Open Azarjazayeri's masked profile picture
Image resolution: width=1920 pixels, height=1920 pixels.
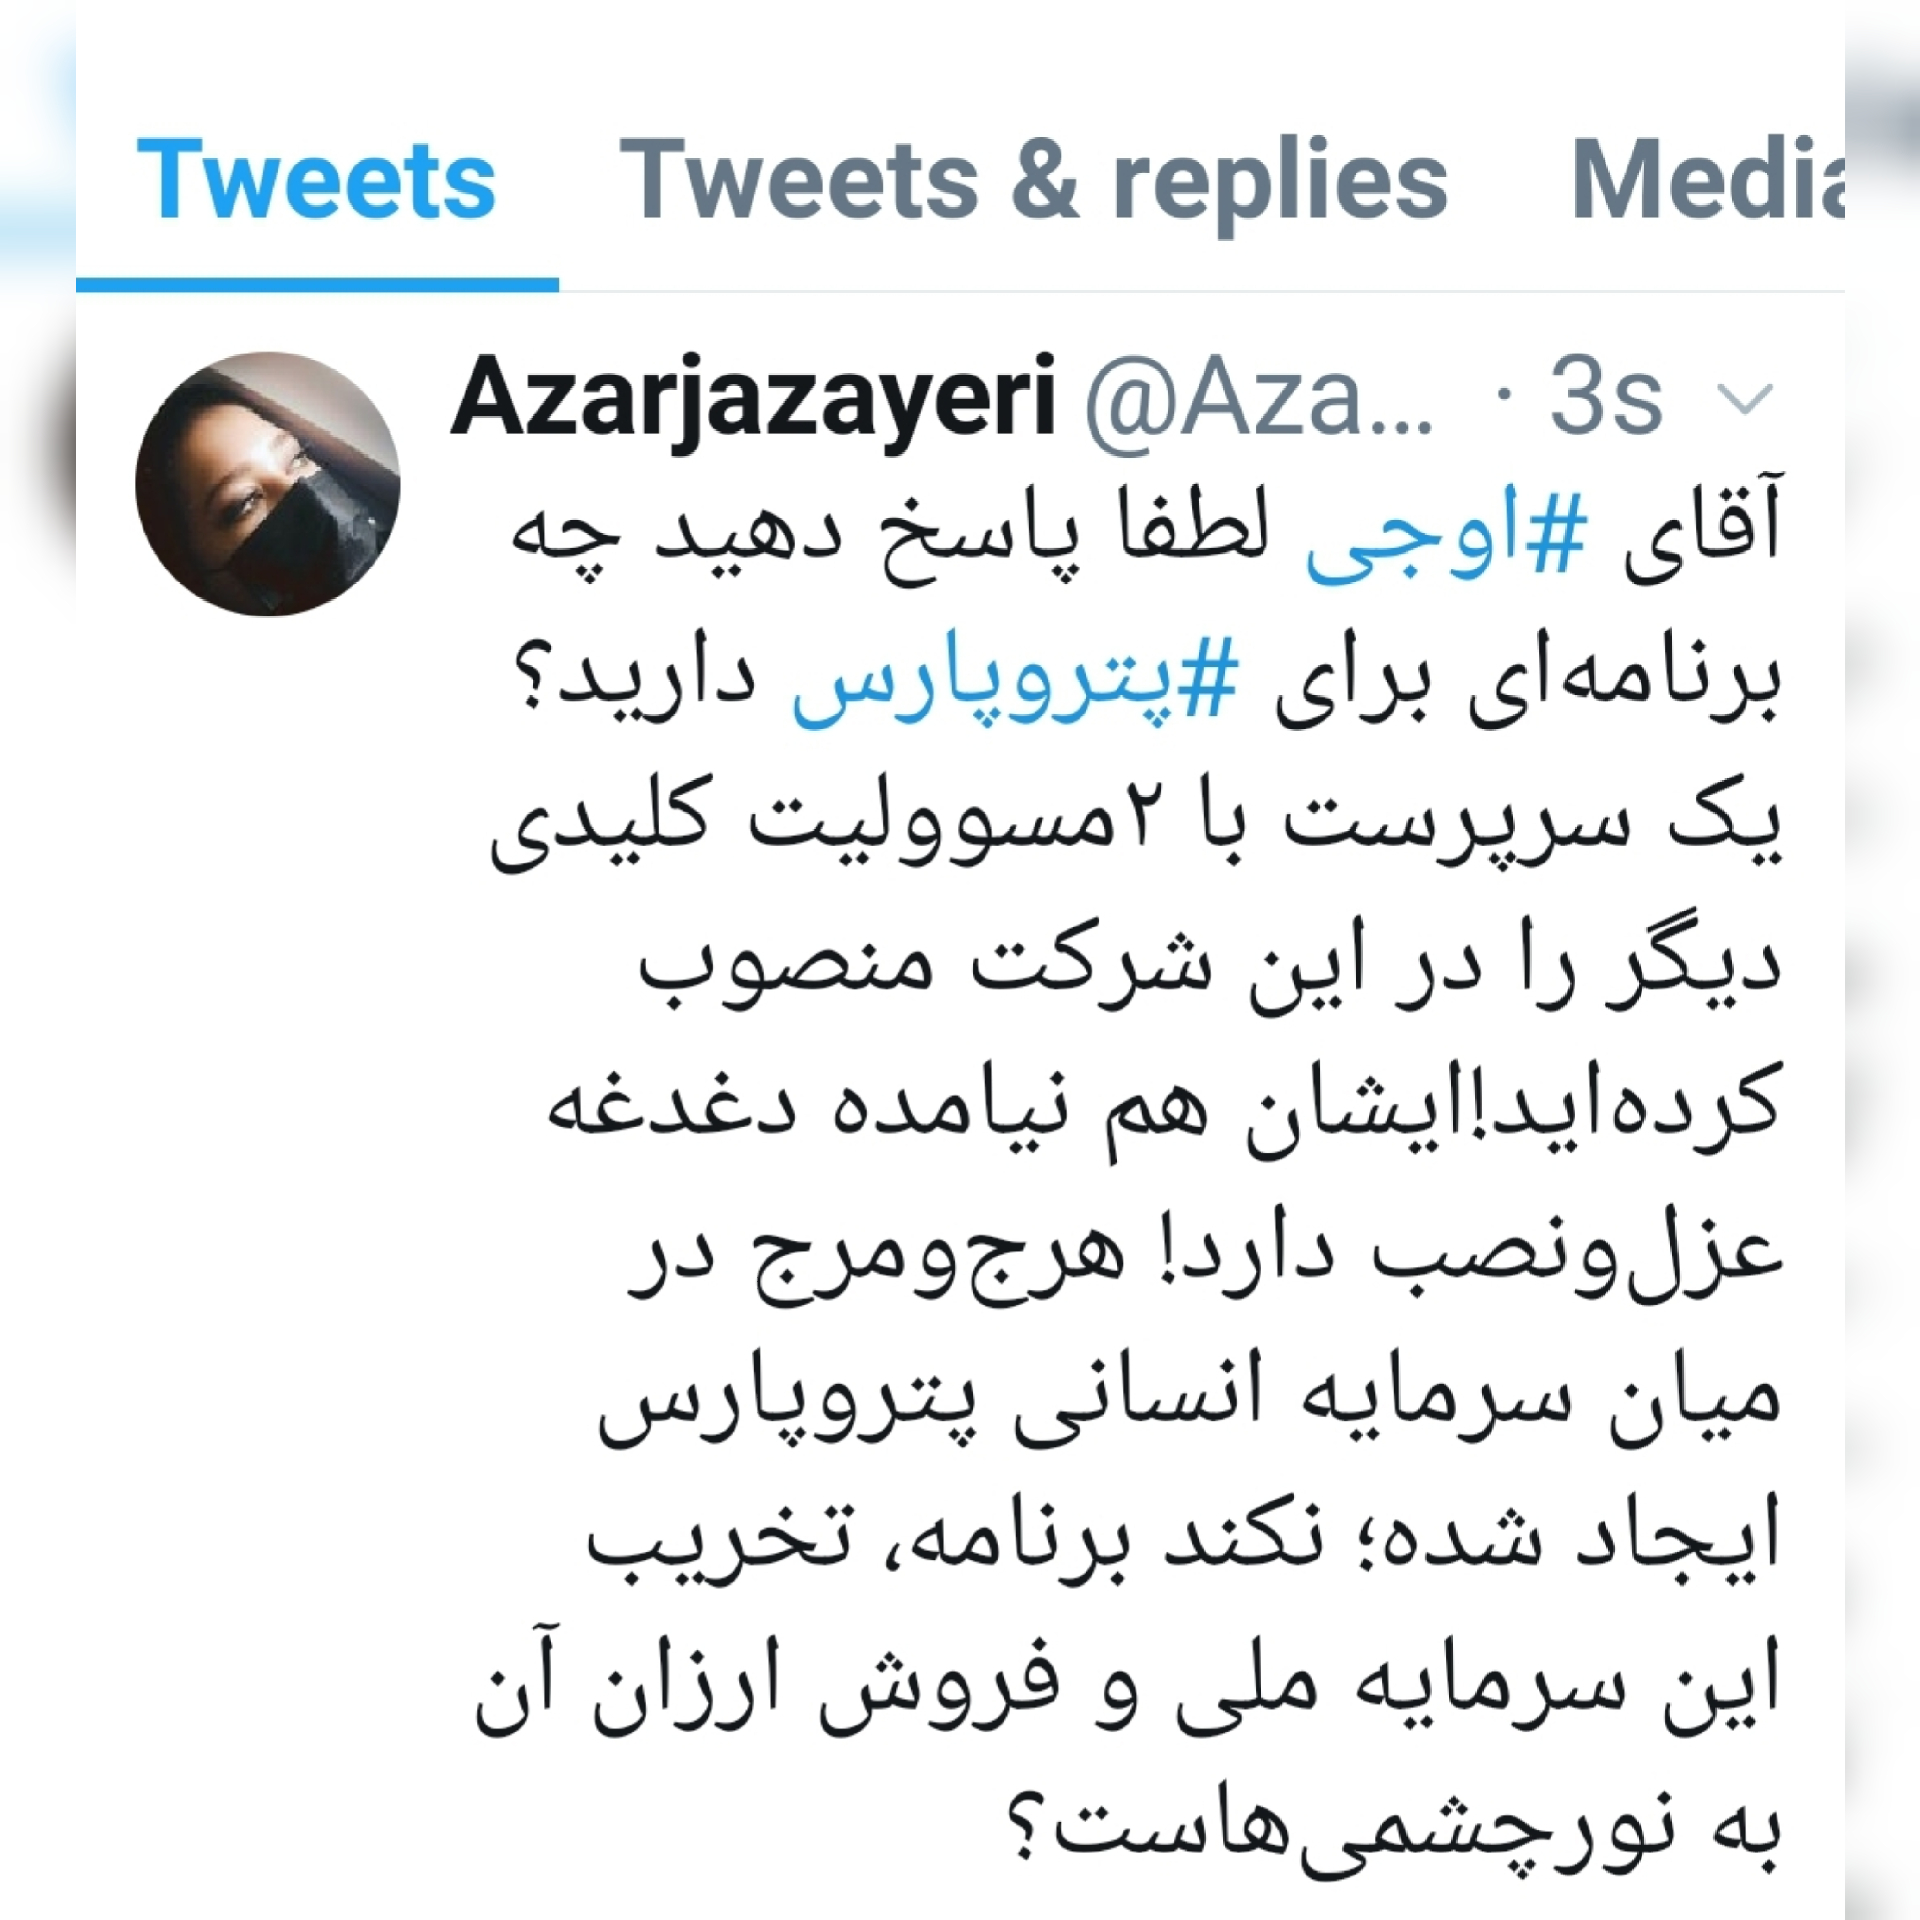click(x=268, y=484)
